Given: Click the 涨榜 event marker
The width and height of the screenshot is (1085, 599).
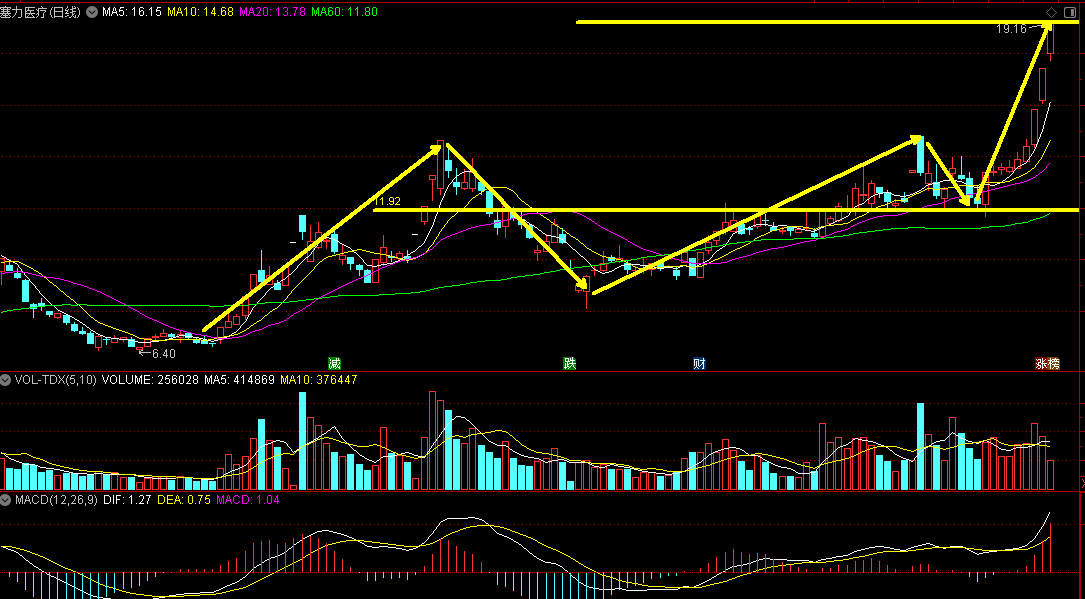Looking at the screenshot, I should point(1047,364).
